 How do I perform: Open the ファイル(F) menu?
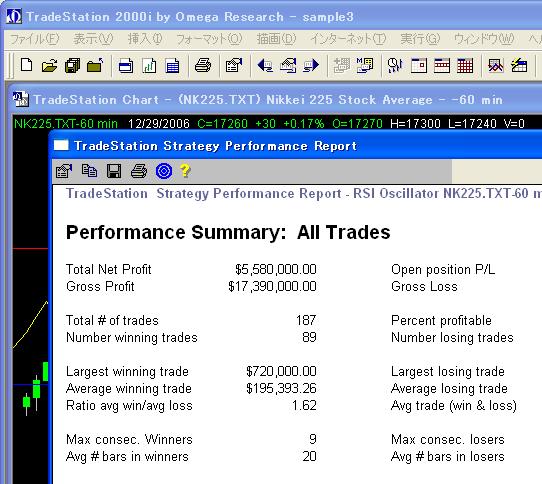[x=35, y=39]
